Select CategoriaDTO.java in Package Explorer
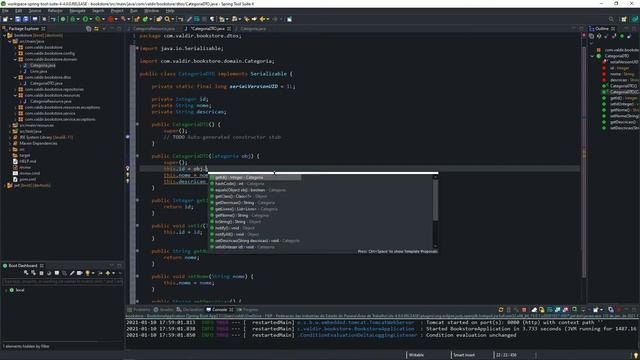The width and height of the screenshot is (640, 360). (x=46, y=83)
